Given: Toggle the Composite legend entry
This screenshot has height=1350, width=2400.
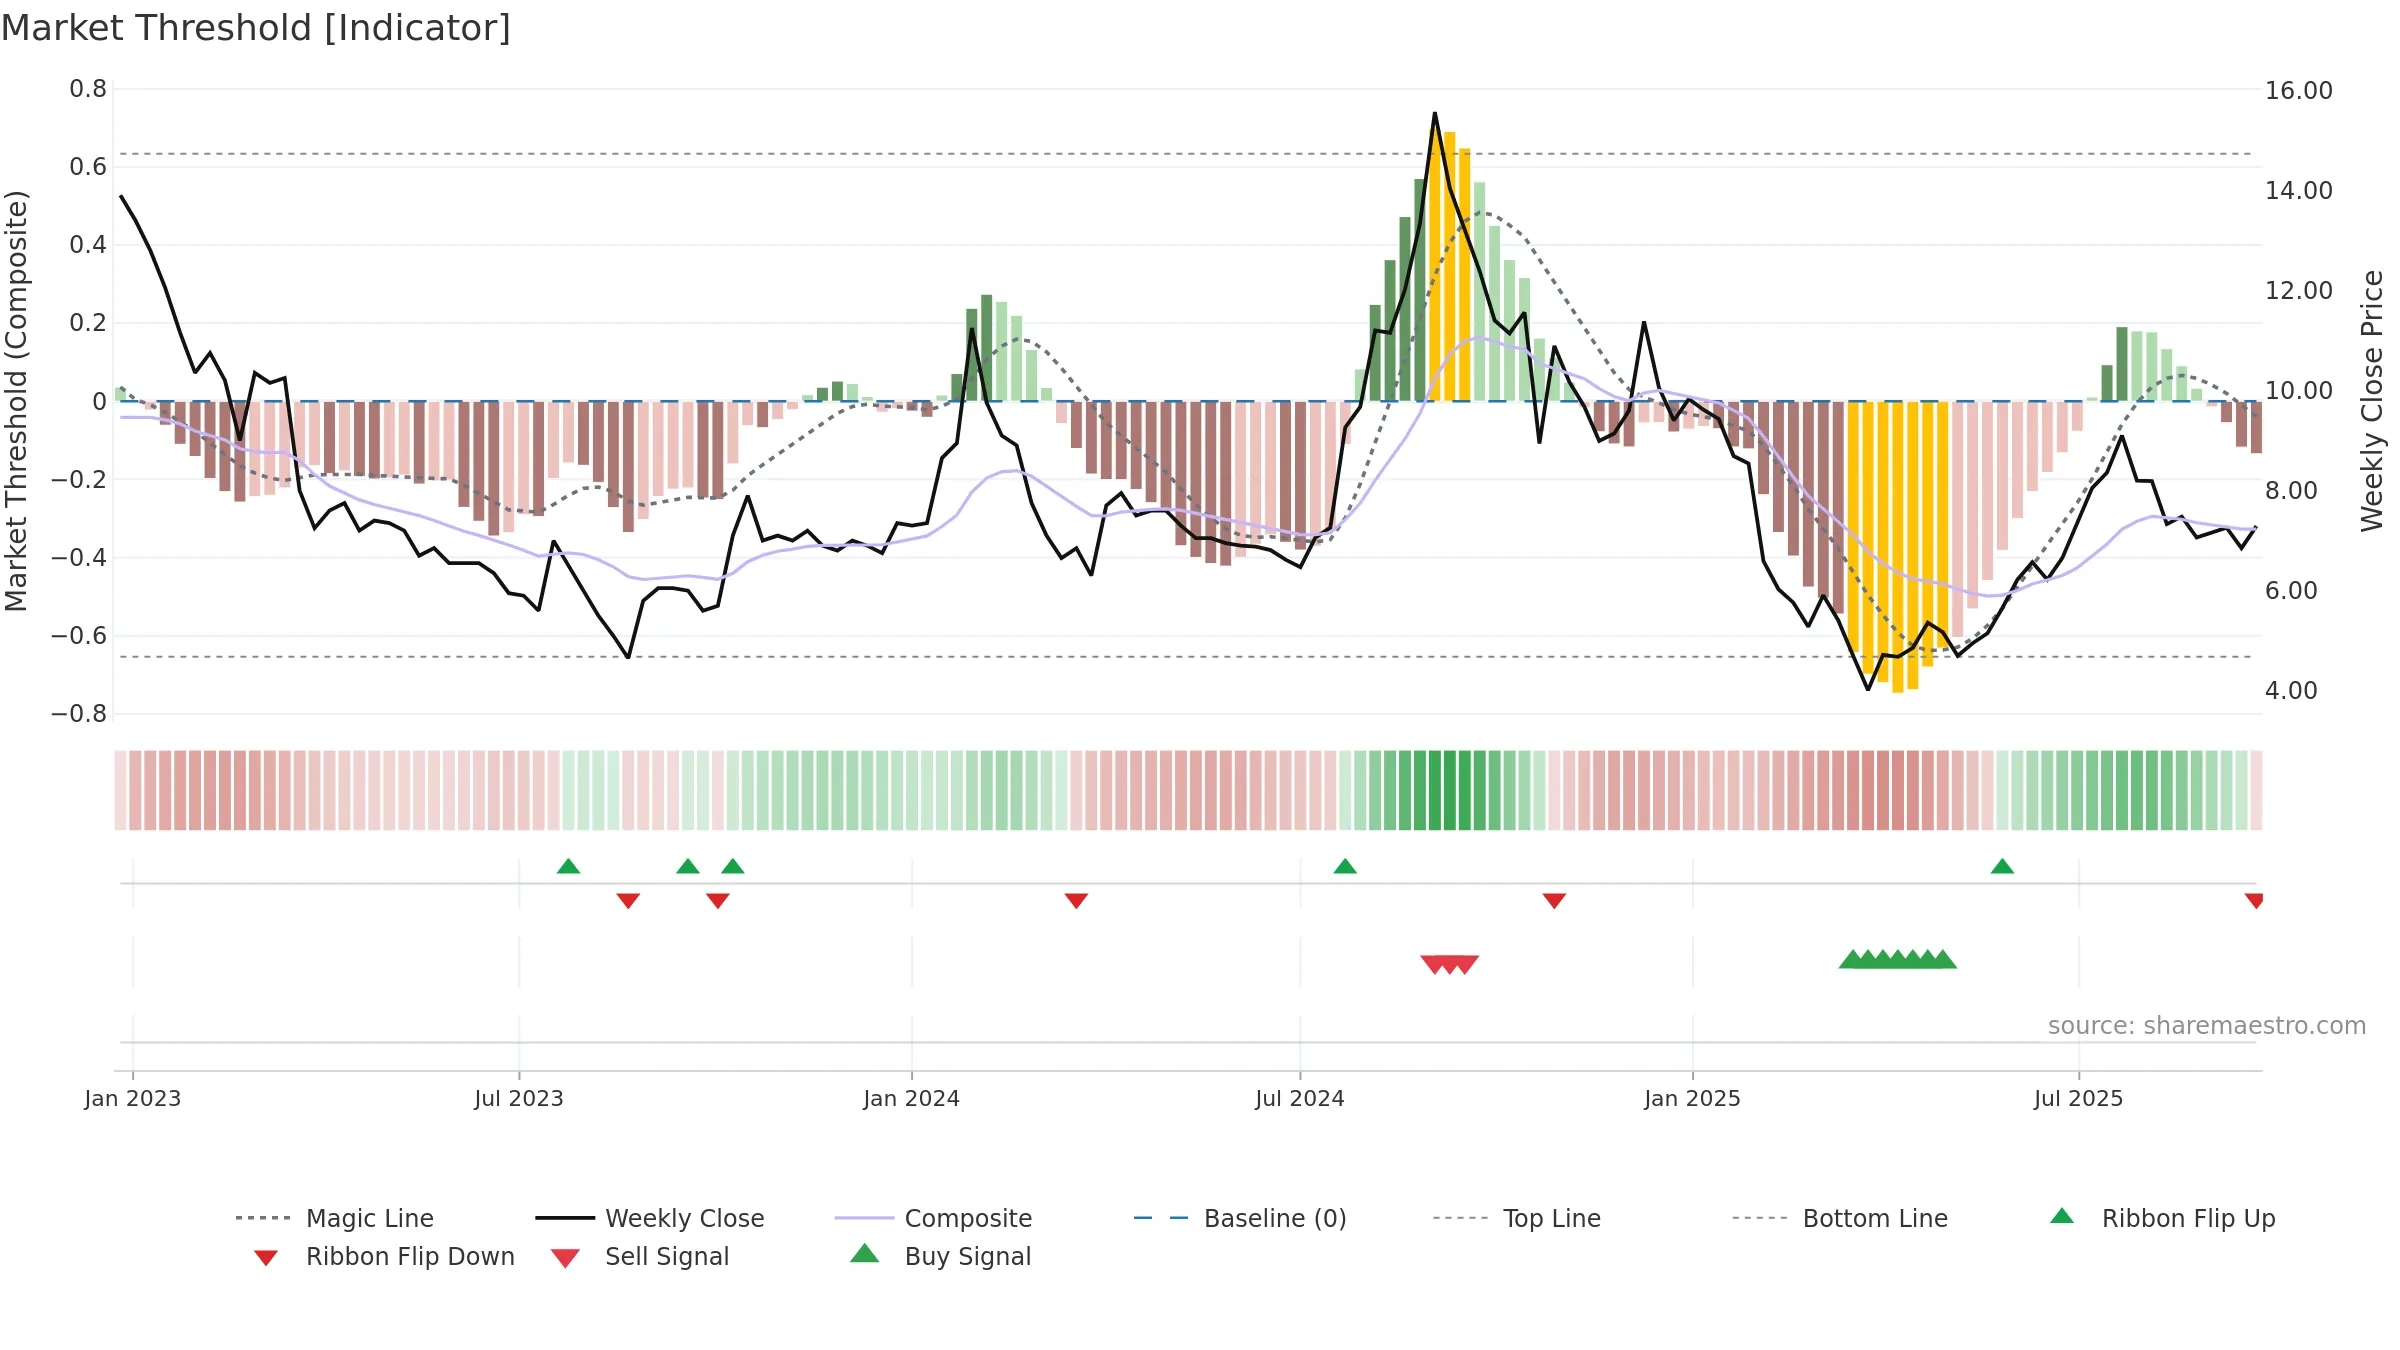Looking at the screenshot, I should point(934,1218).
